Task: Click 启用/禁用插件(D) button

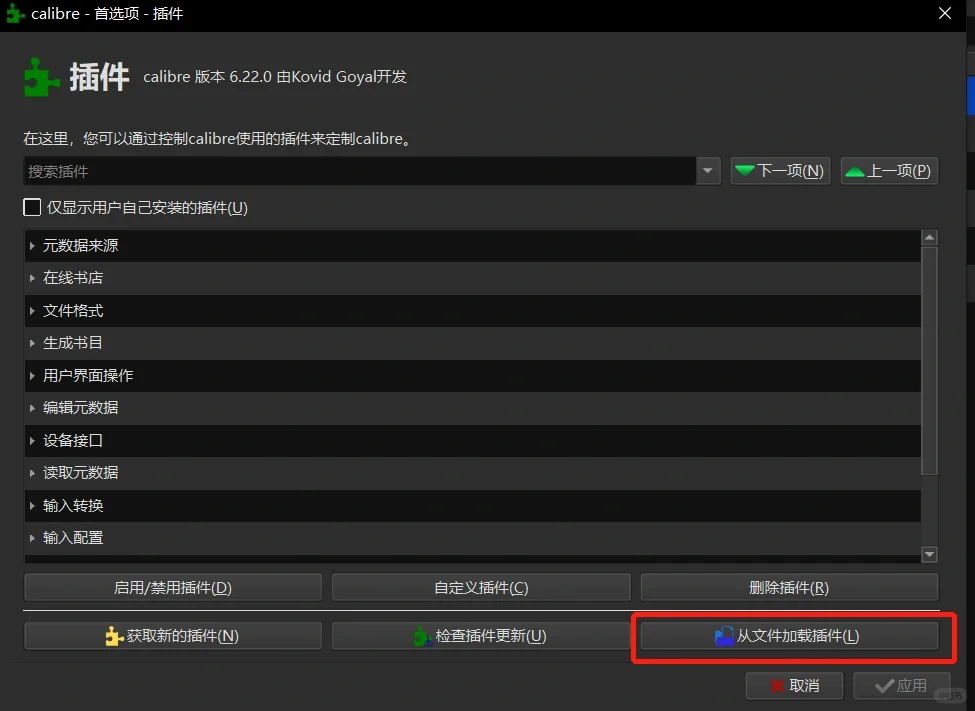Action: click(x=173, y=587)
